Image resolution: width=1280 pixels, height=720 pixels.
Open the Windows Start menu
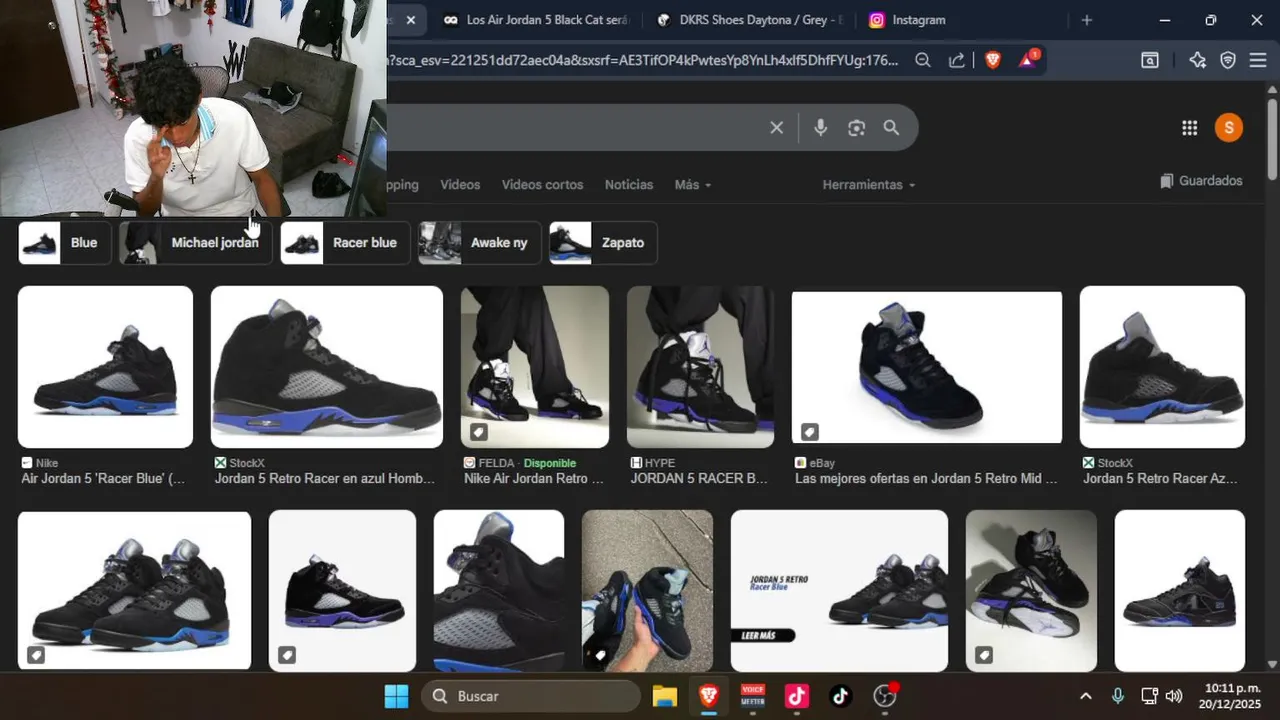coord(396,696)
